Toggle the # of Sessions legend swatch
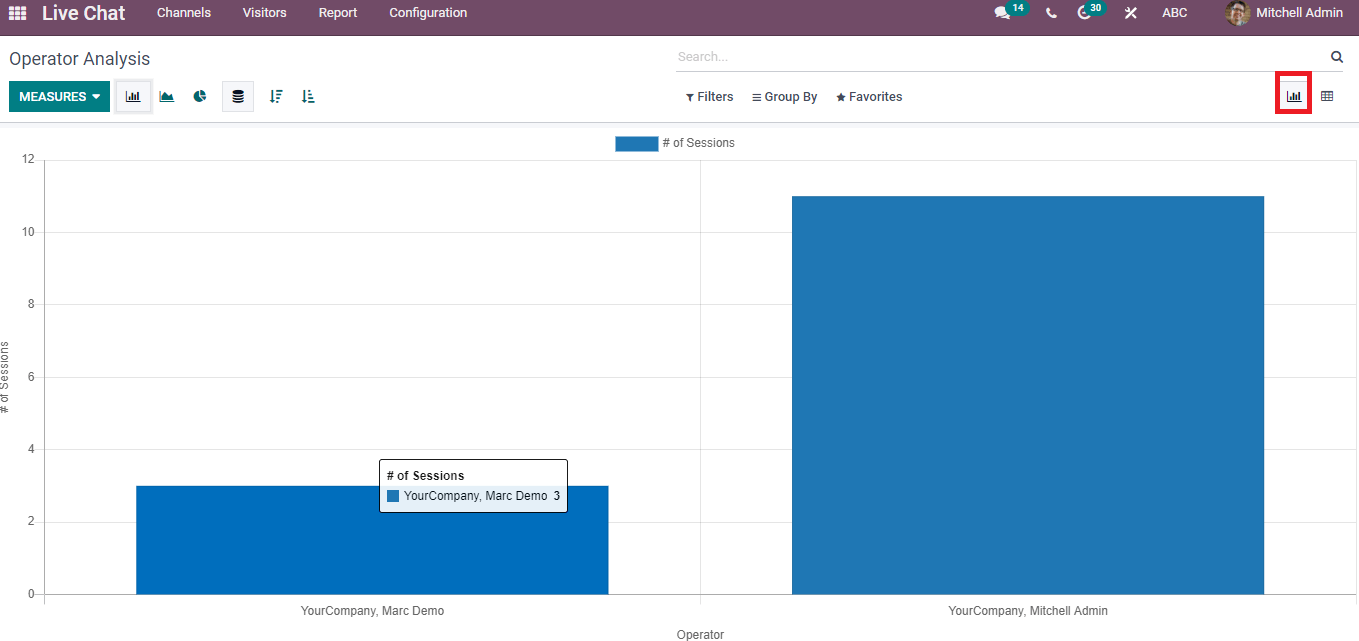The height and width of the screenshot is (641, 1359). click(x=636, y=143)
